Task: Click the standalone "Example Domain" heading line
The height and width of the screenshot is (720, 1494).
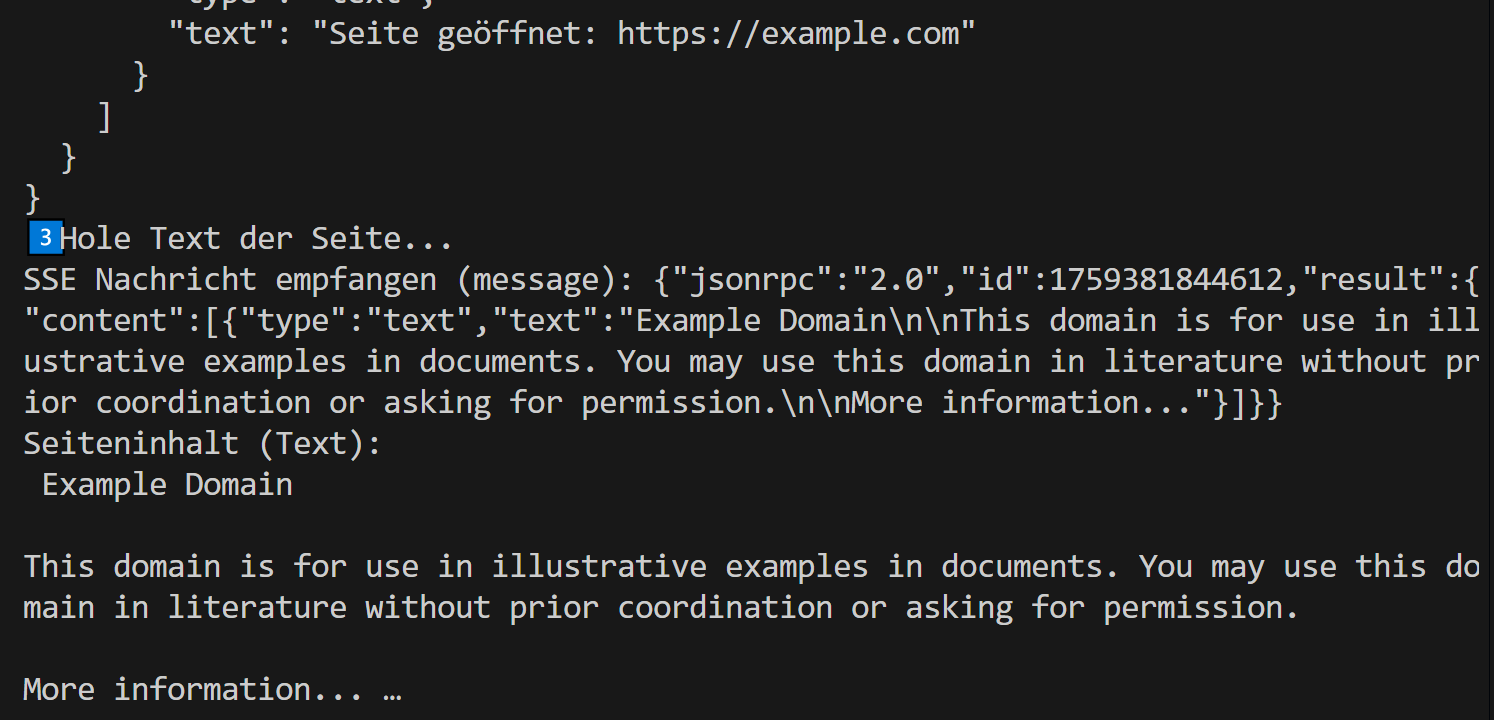Action: pyautogui.click(x=167, y=485)
